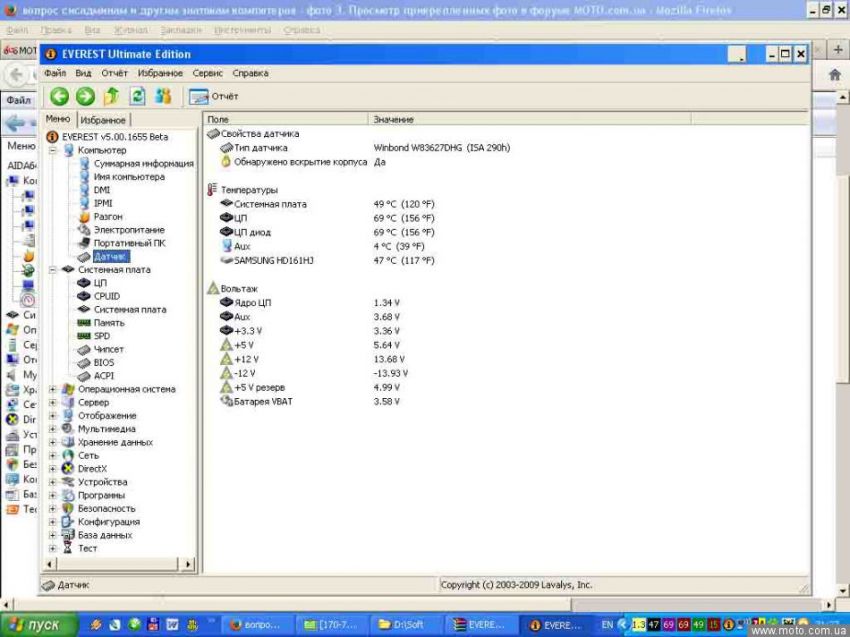Select the SAMSUNG HD161HJ temperature row
The image size is (850, 637).
pyautogui.click(x=326, y=261)
